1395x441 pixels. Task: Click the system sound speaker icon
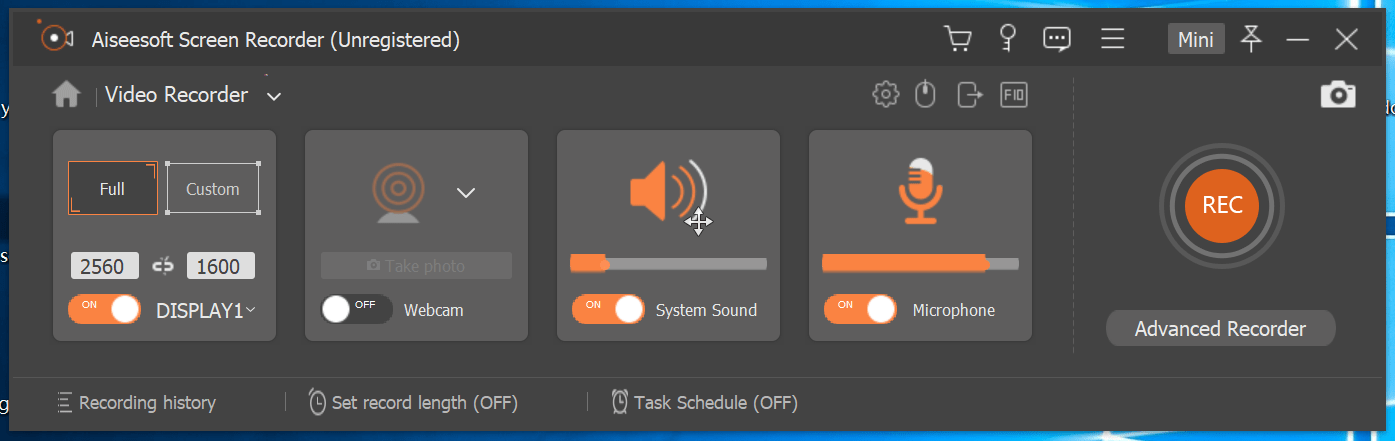(668, 191)
